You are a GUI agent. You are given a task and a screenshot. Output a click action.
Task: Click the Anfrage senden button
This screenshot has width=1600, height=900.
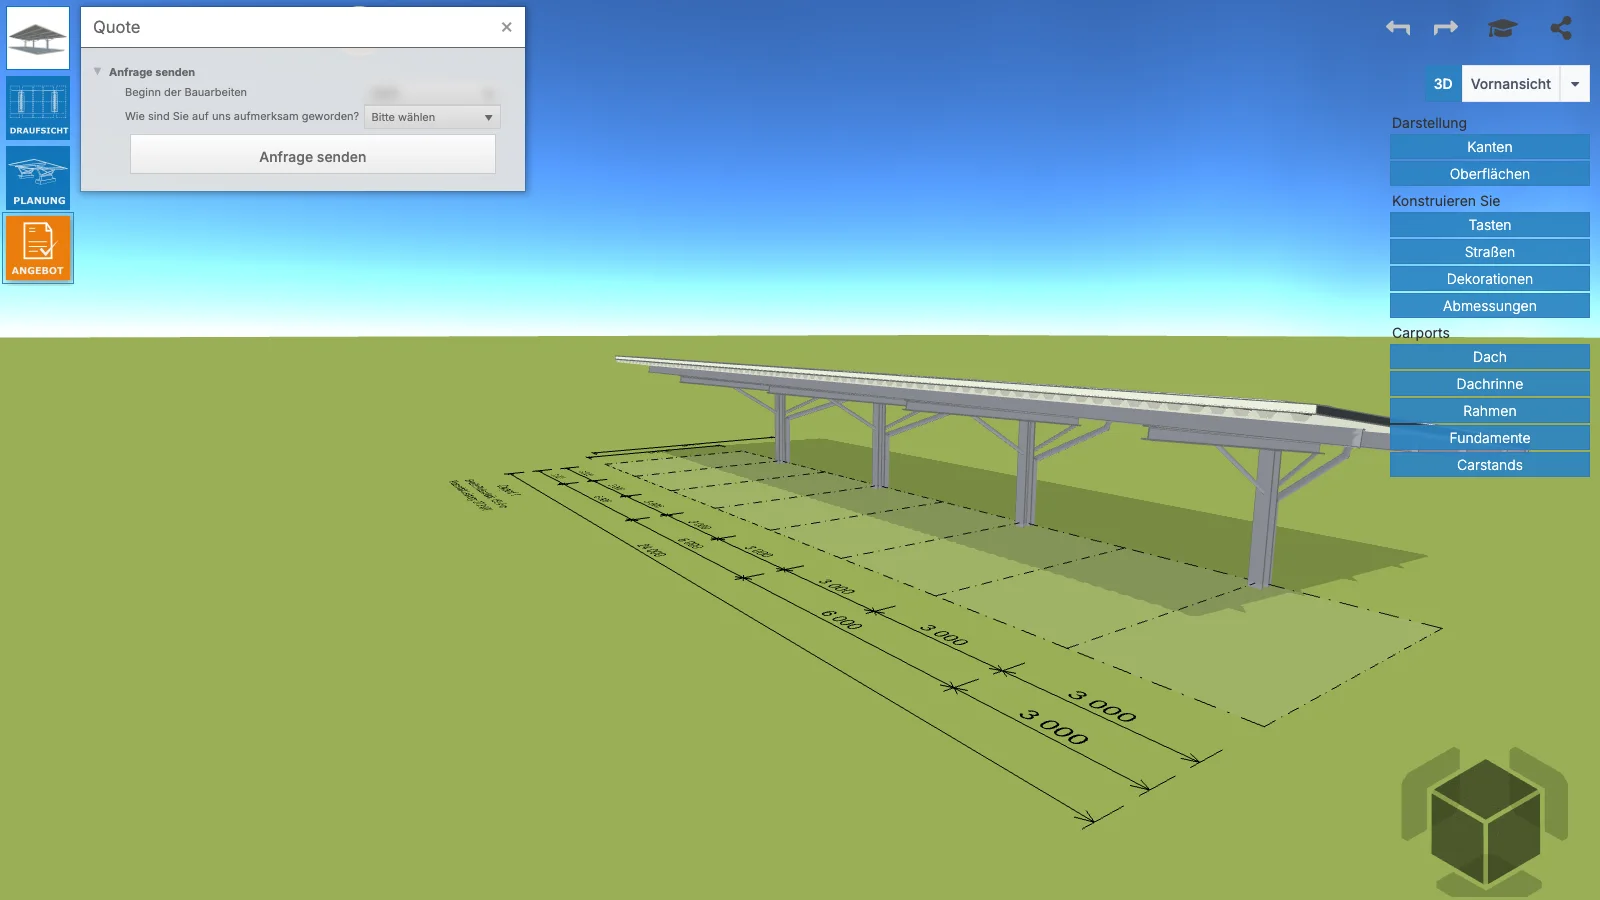[313, 156]
